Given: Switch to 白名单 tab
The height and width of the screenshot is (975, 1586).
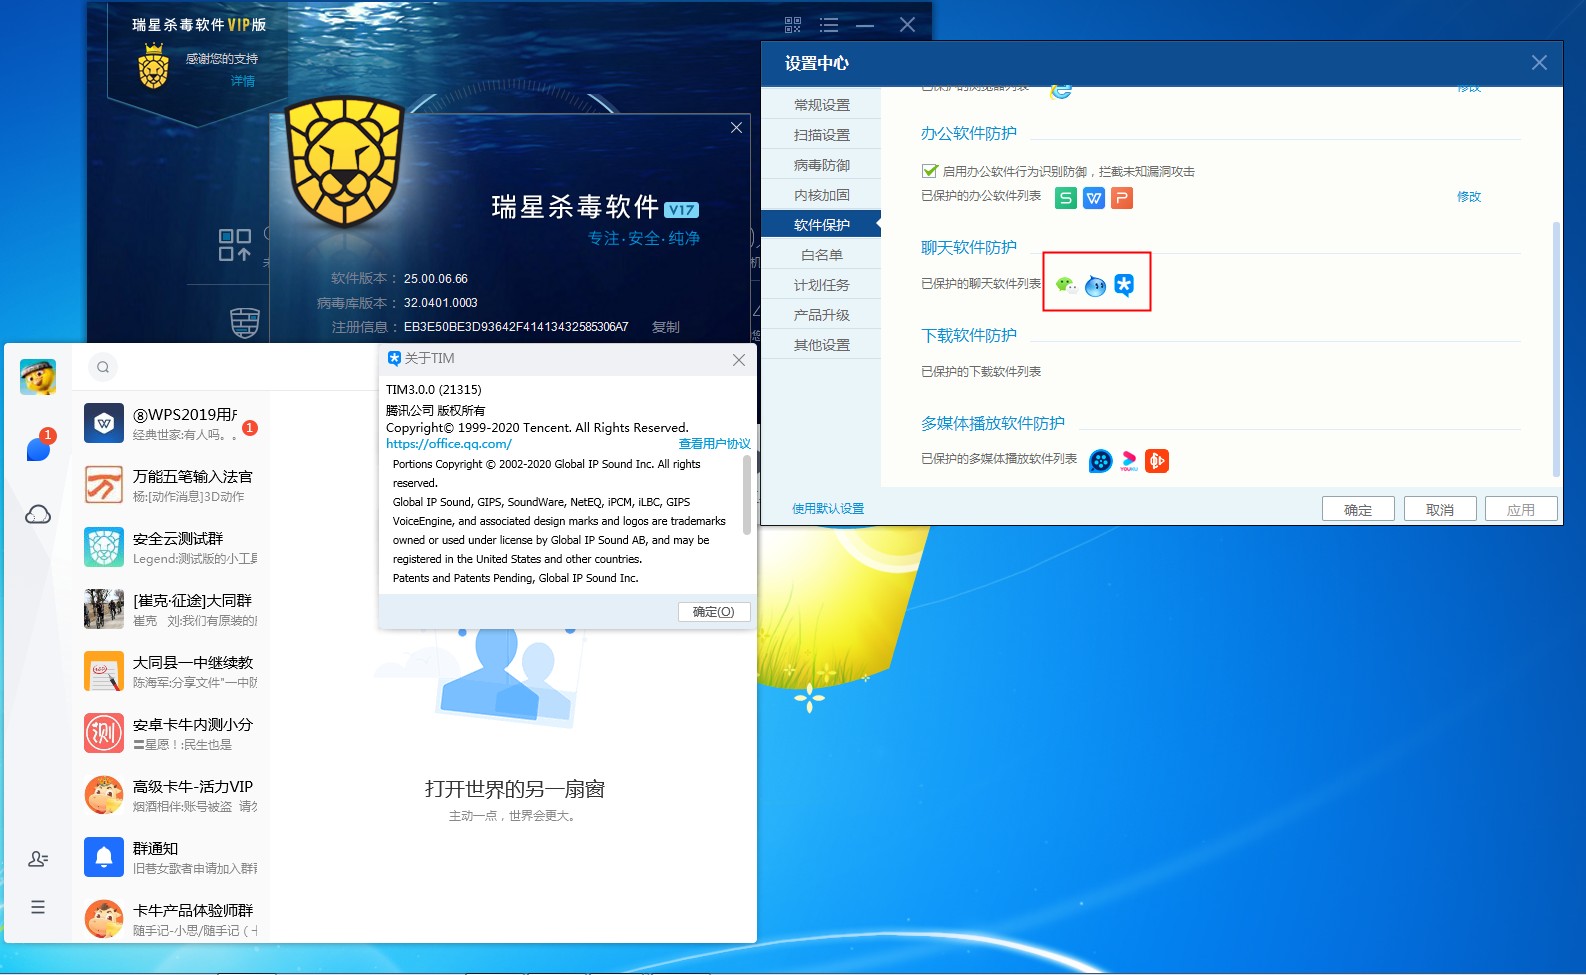Looking at the screenshot, I should tap(821, 255).
